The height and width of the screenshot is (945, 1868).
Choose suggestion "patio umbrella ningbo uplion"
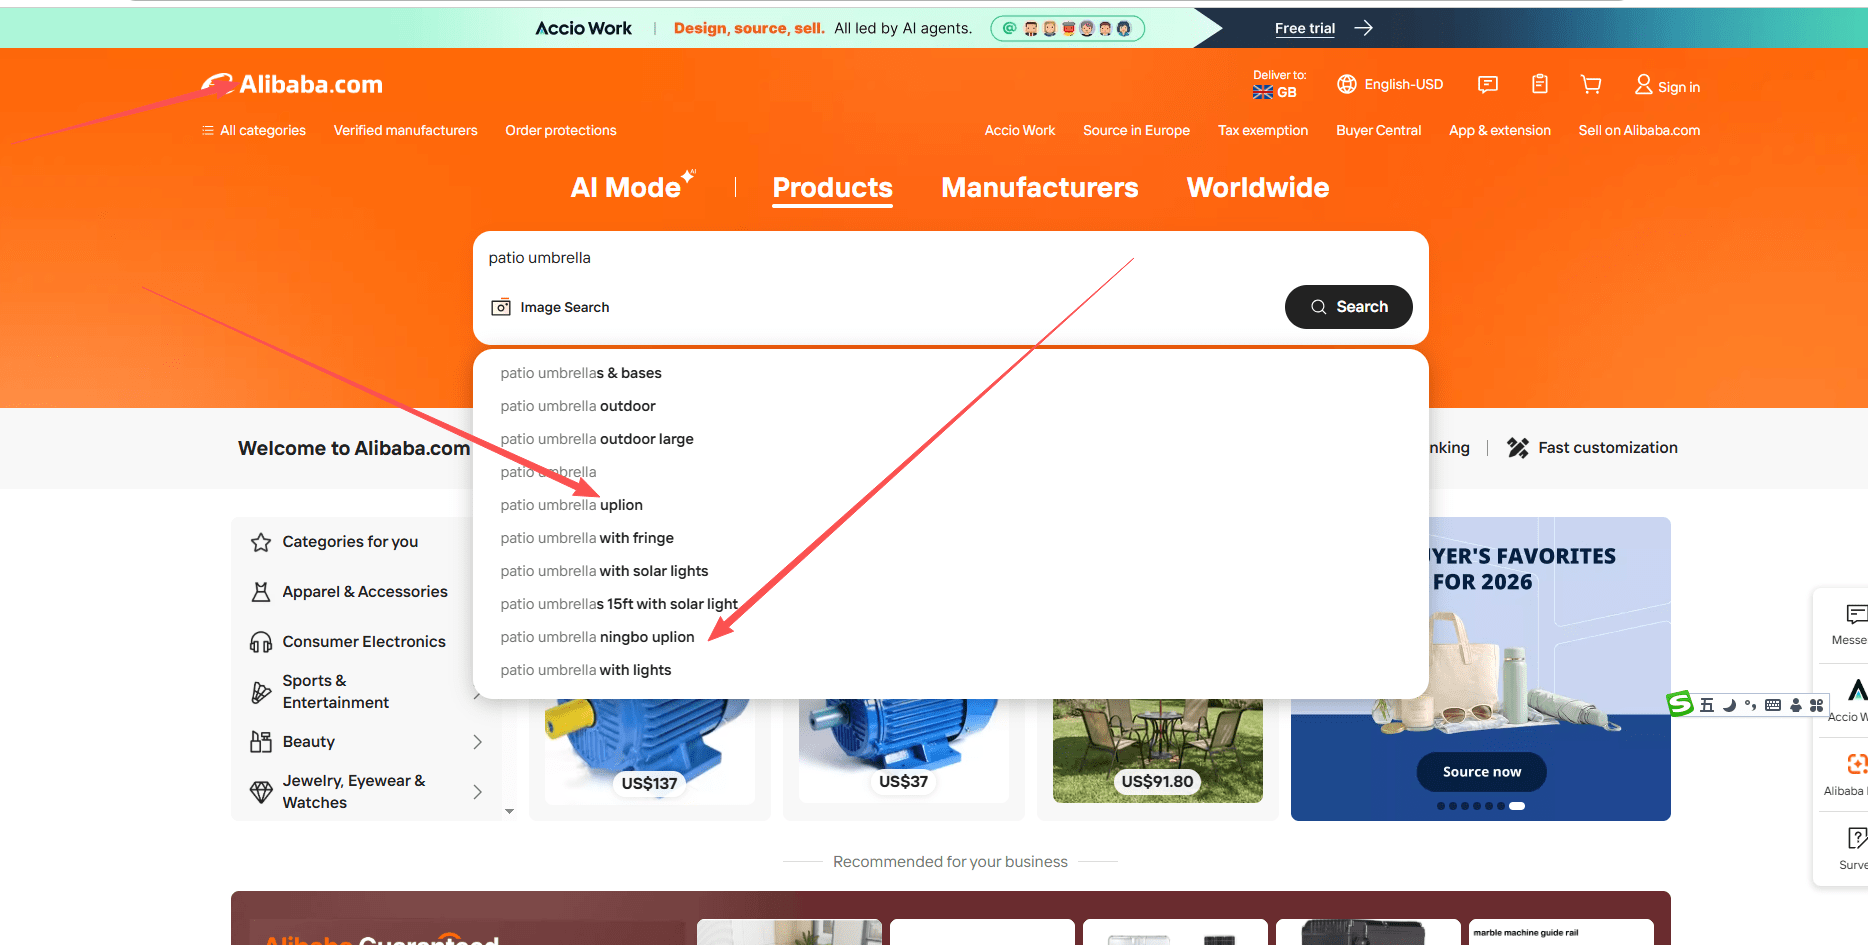950,637
